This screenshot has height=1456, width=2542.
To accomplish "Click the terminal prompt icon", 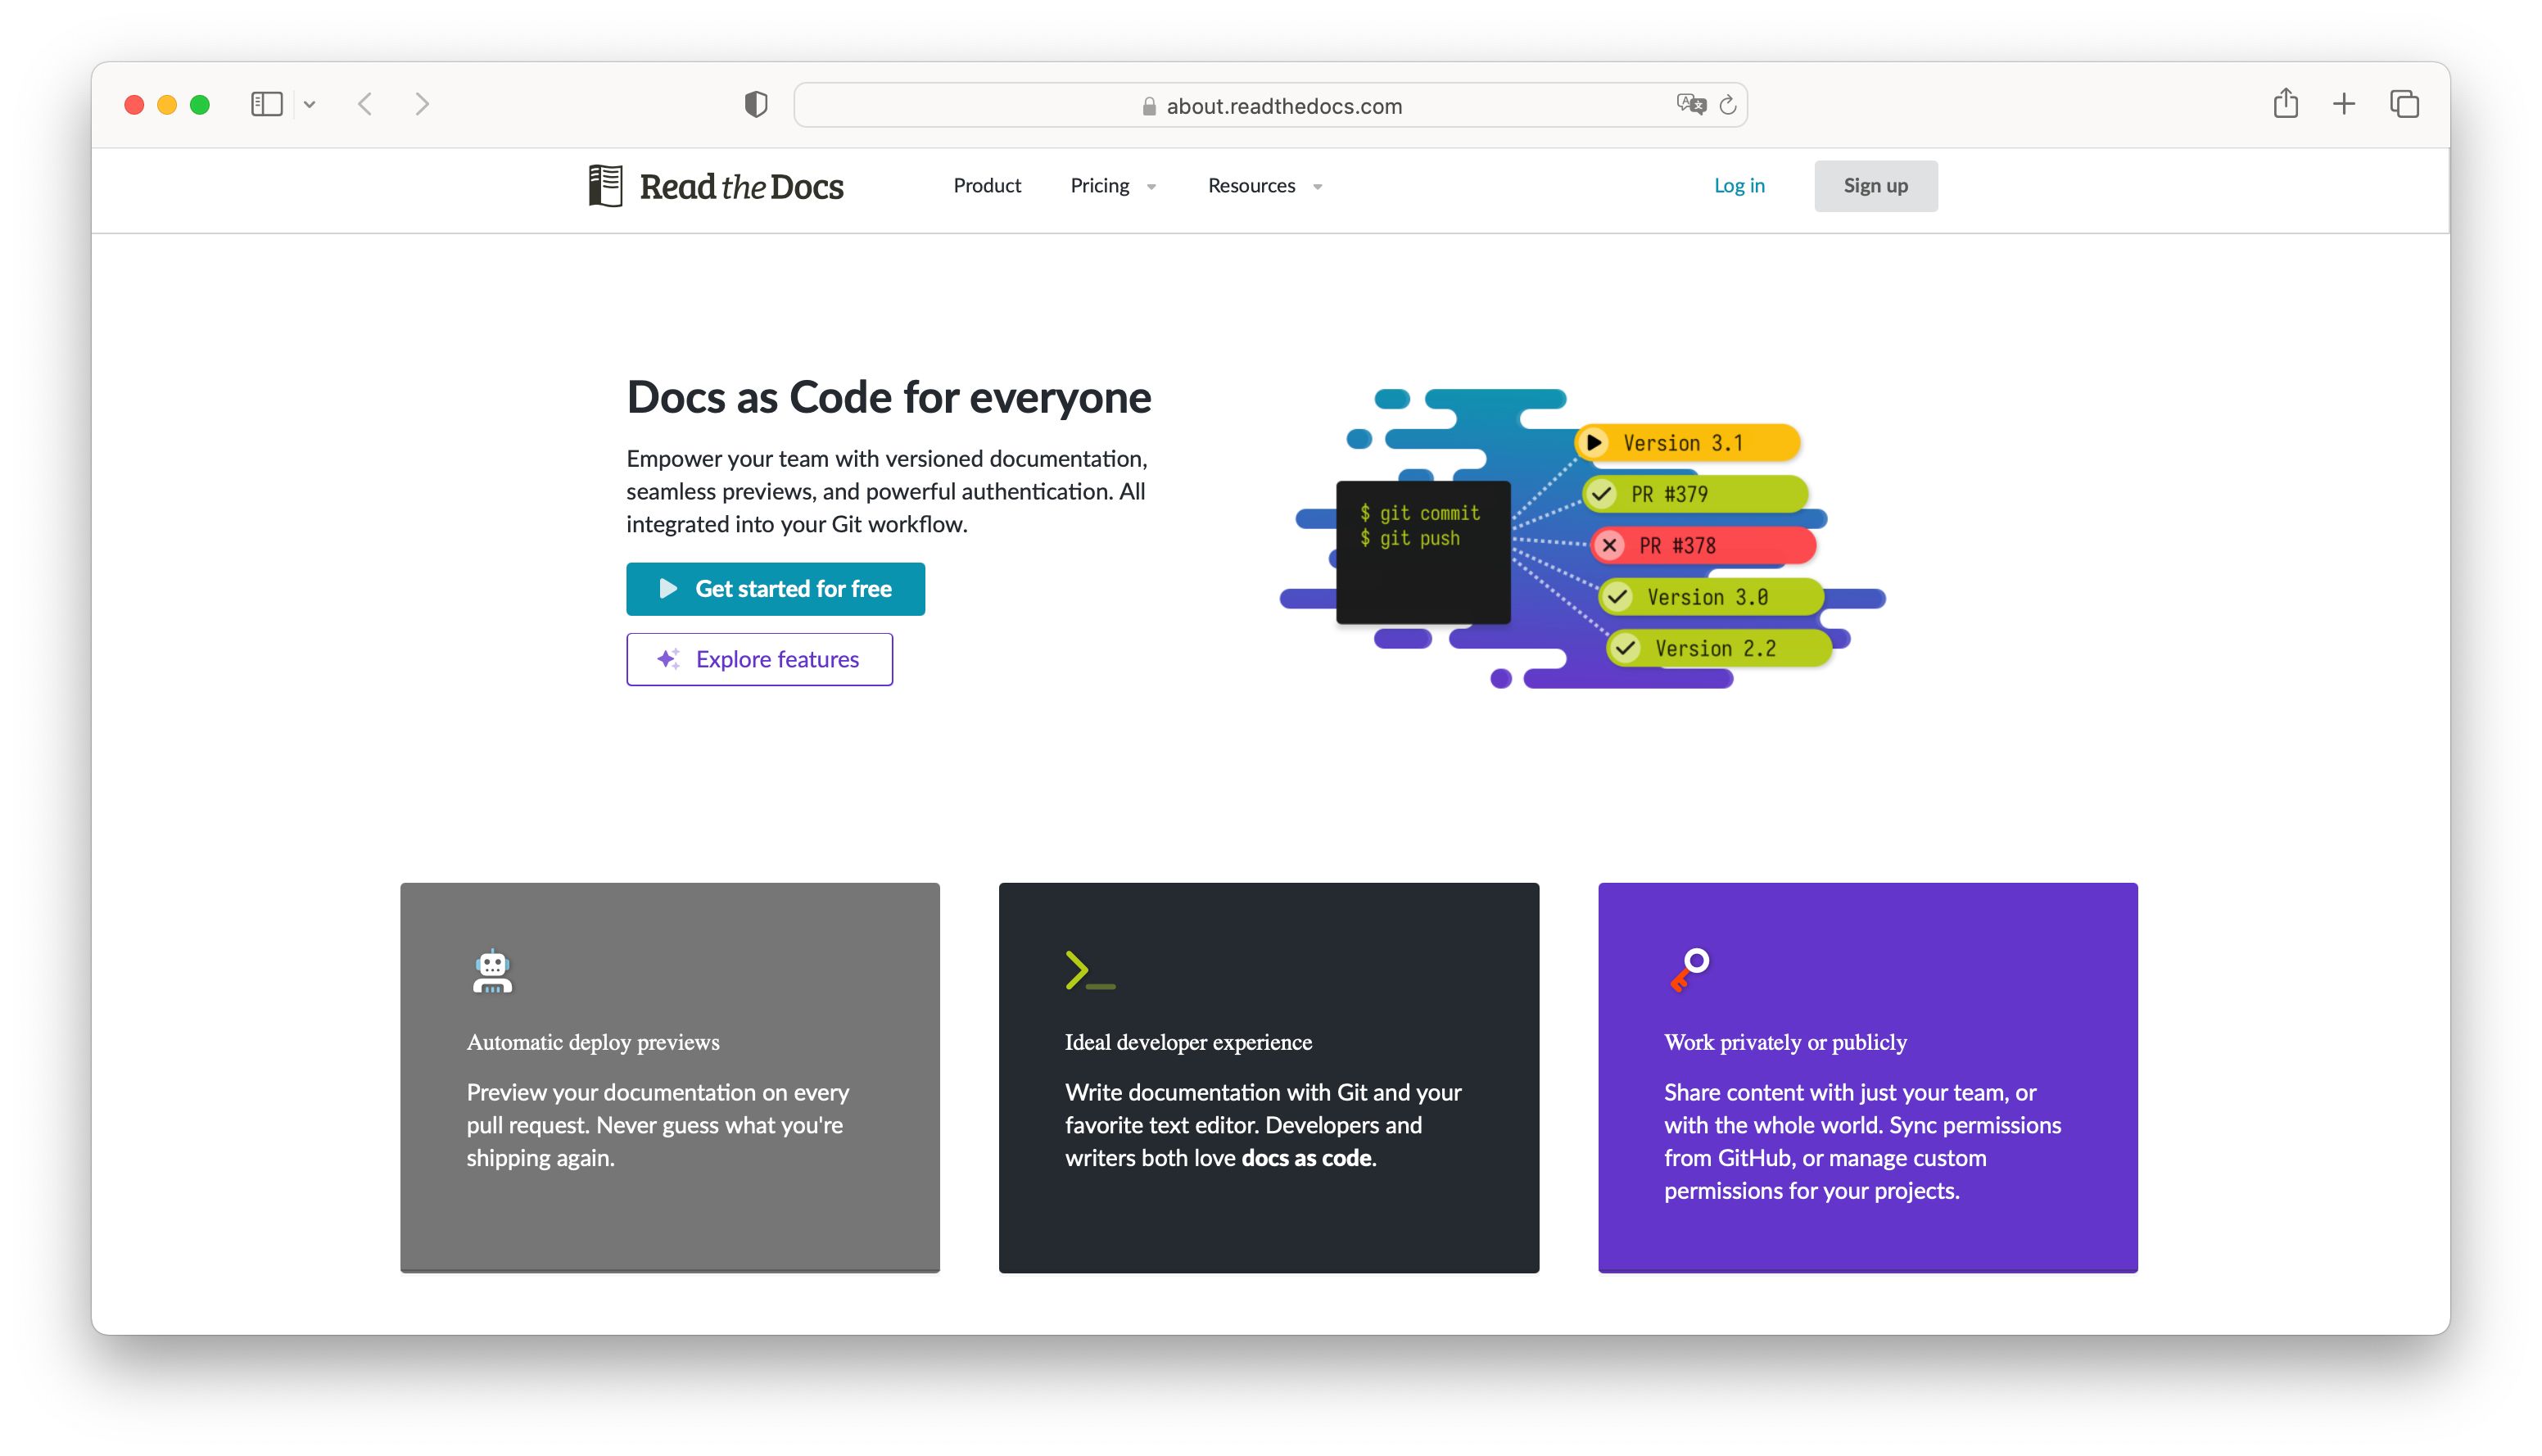I will (1089, 971).
